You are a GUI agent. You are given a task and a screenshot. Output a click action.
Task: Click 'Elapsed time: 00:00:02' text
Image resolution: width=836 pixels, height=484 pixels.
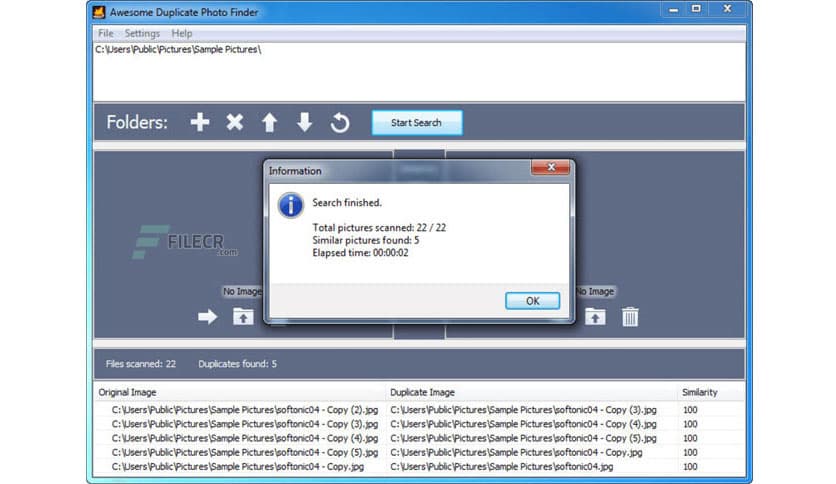(x=360, y=253)
